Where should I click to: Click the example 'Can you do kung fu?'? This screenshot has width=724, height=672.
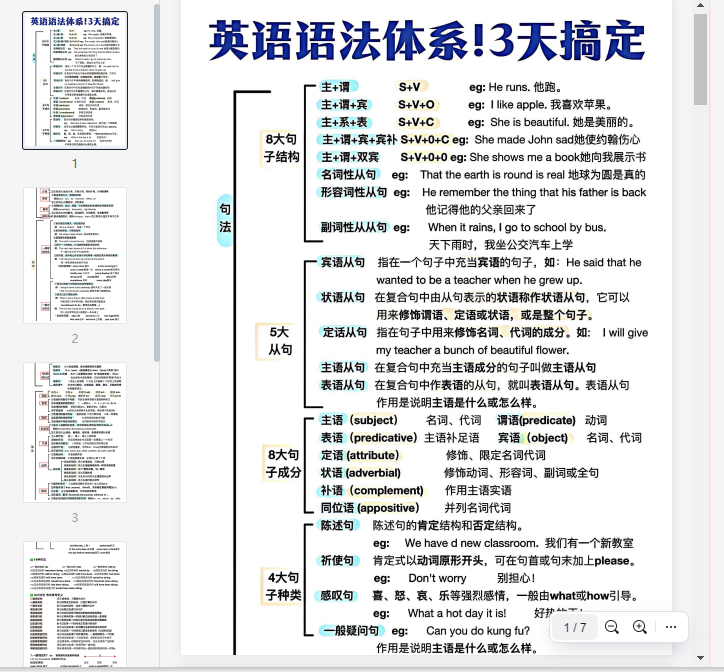coord(478,631)
